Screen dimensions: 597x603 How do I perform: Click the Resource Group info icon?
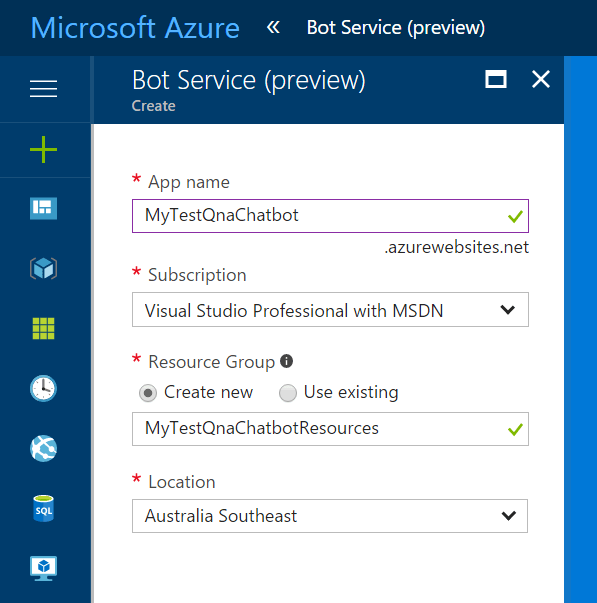point(286,361)
